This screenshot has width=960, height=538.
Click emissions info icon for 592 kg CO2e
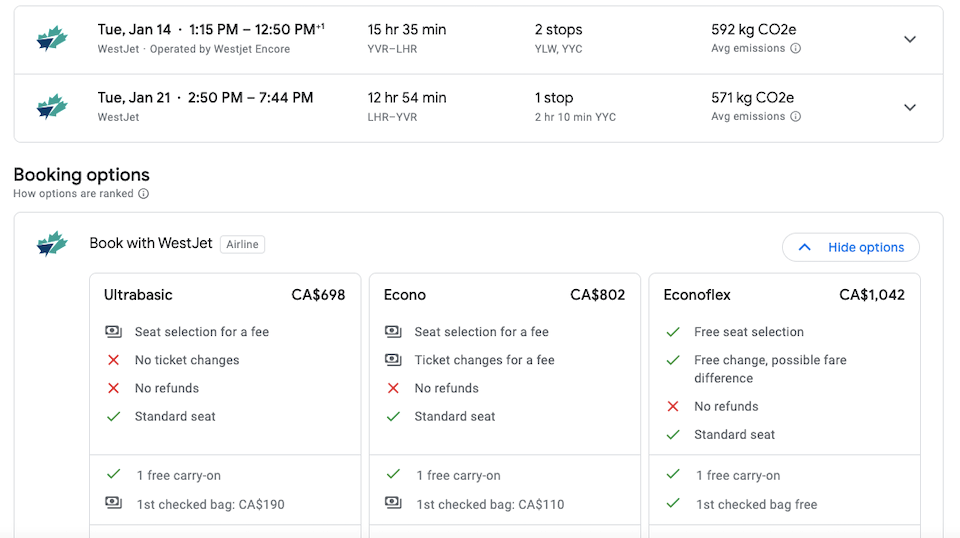point(795,48)
